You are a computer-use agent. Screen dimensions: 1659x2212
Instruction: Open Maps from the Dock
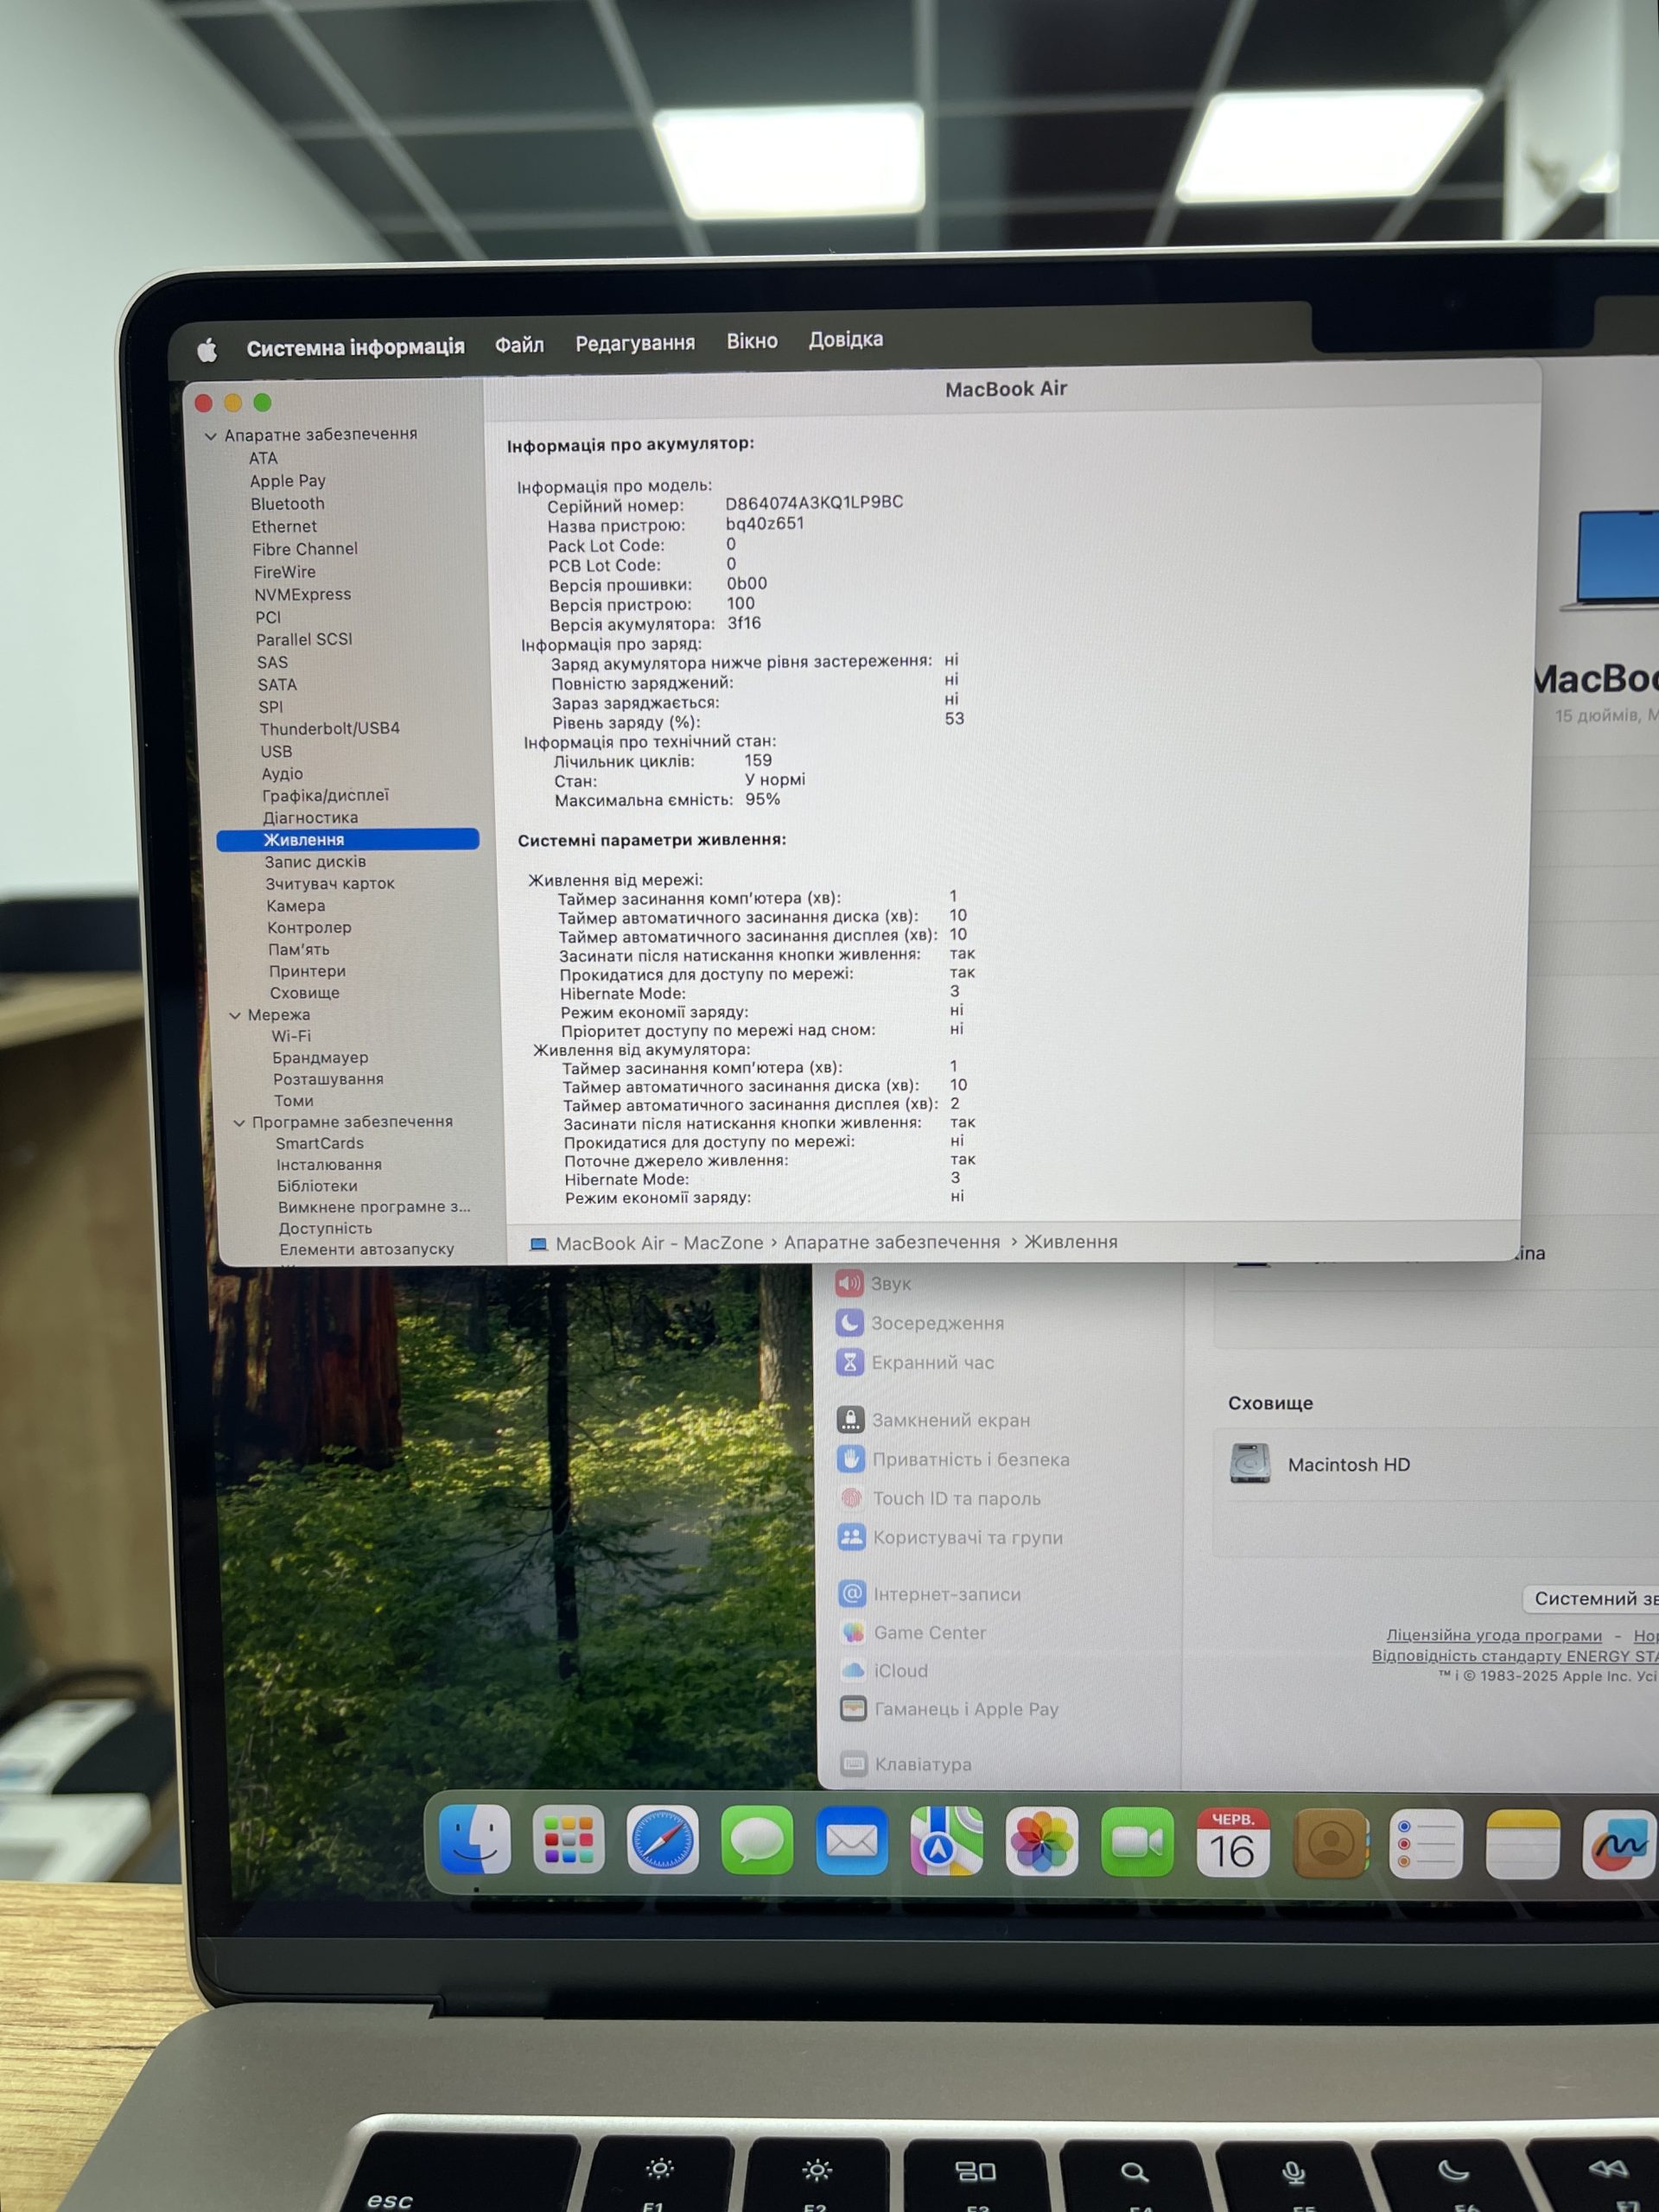(946, 1841)
